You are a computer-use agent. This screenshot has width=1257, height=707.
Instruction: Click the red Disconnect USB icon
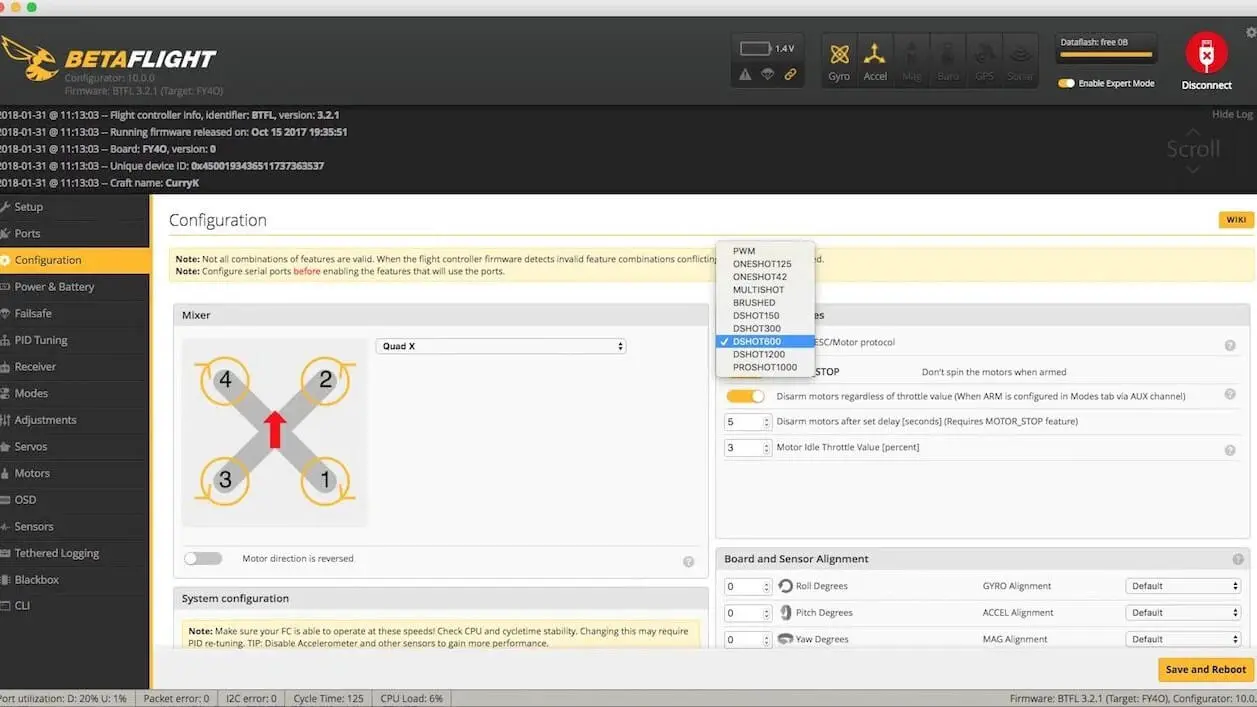[1206, 54]
